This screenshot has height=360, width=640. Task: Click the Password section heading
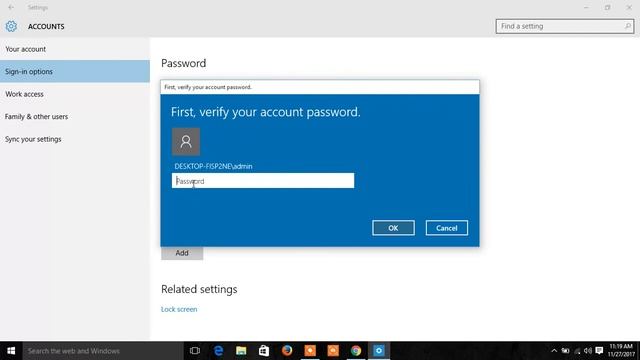183,63
